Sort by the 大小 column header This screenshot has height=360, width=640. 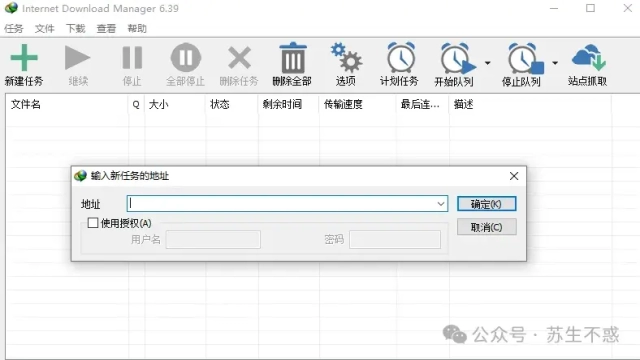175,104
